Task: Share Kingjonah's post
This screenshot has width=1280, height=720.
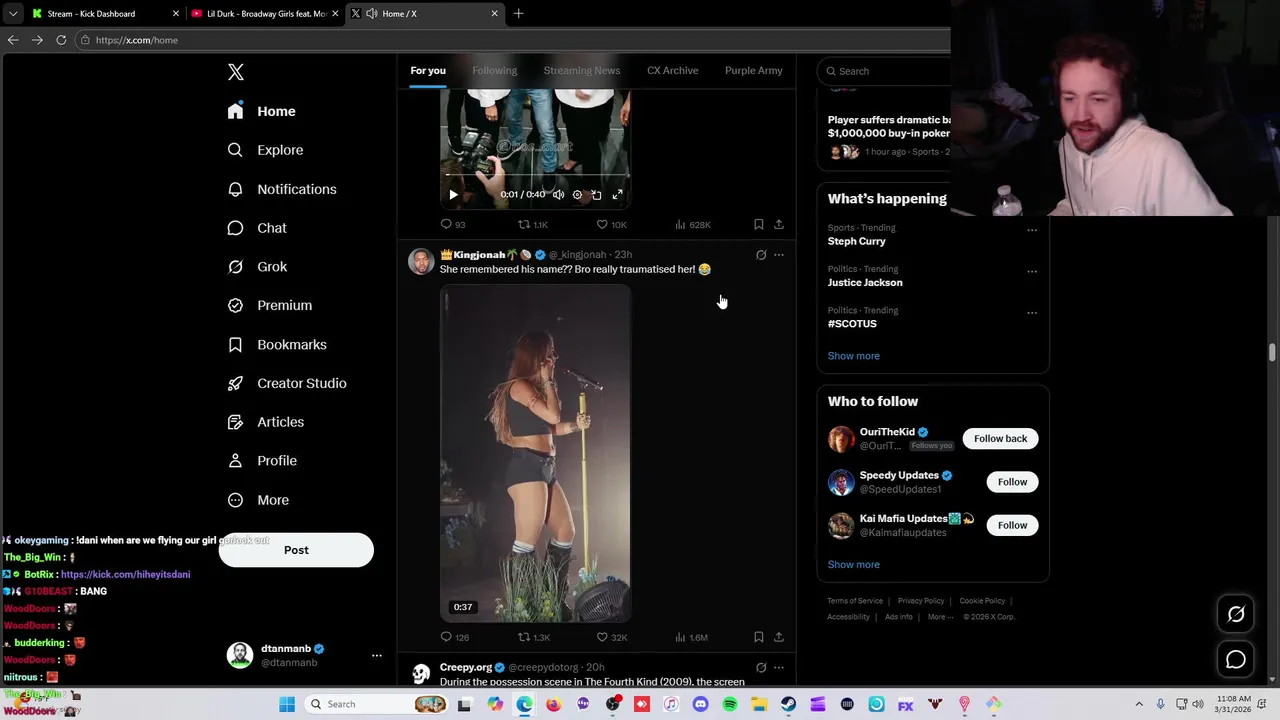Action: pos(779,637)
